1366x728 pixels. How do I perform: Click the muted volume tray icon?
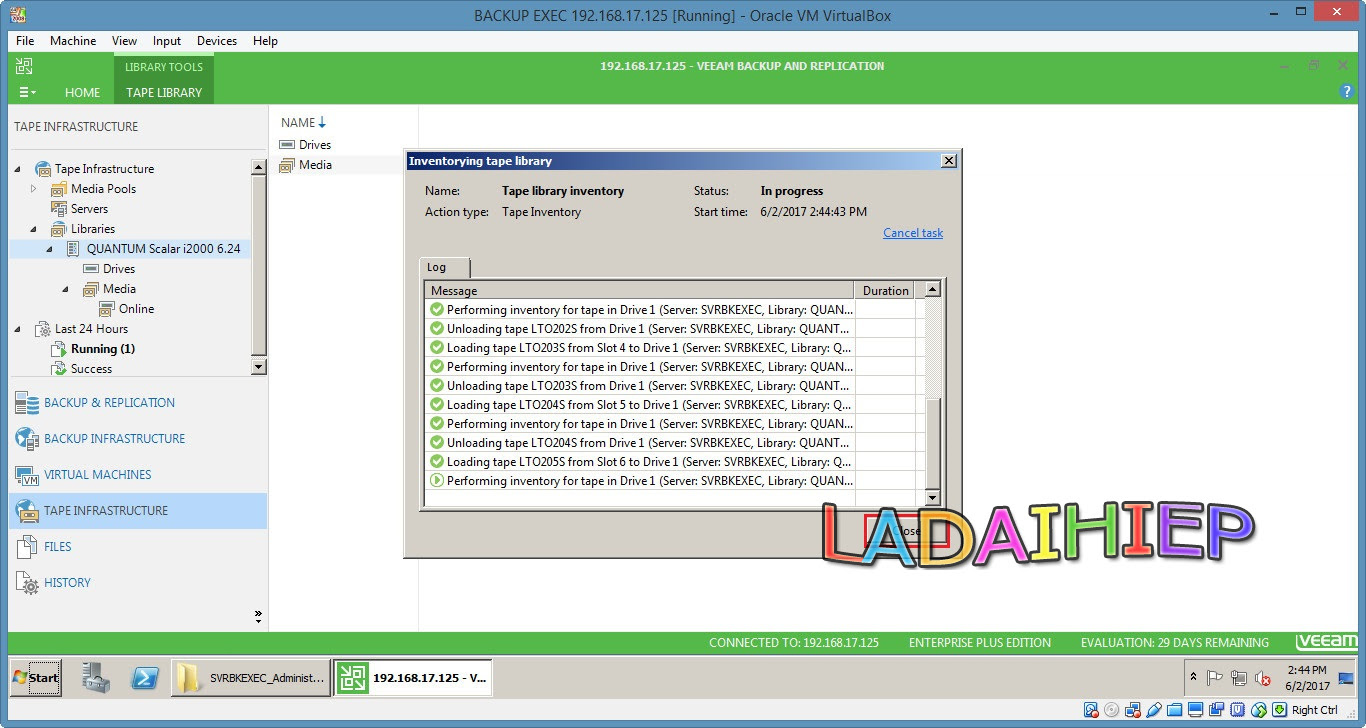point(1263,678)
